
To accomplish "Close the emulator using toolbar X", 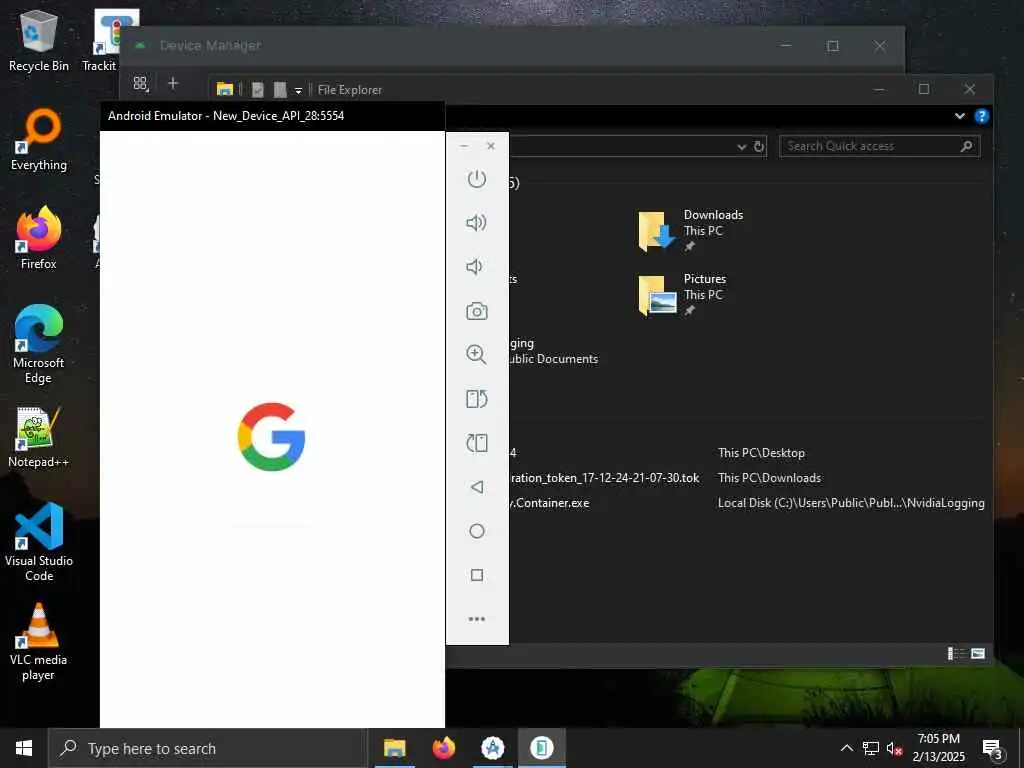I will (491, 146).
